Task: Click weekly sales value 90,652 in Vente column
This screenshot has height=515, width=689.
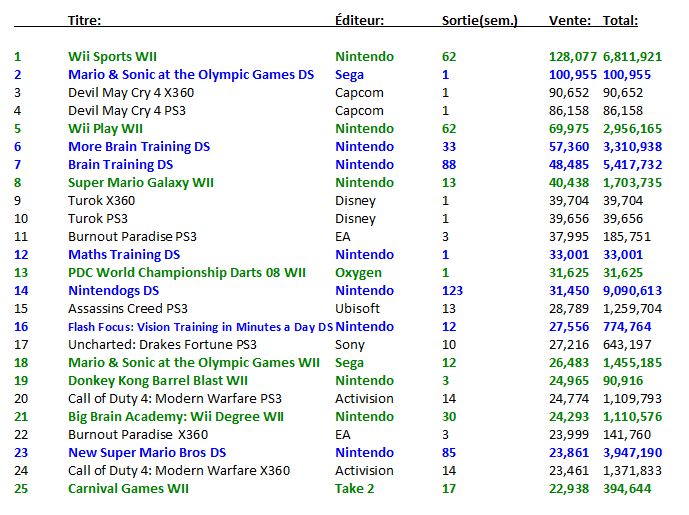Action: 569,93
